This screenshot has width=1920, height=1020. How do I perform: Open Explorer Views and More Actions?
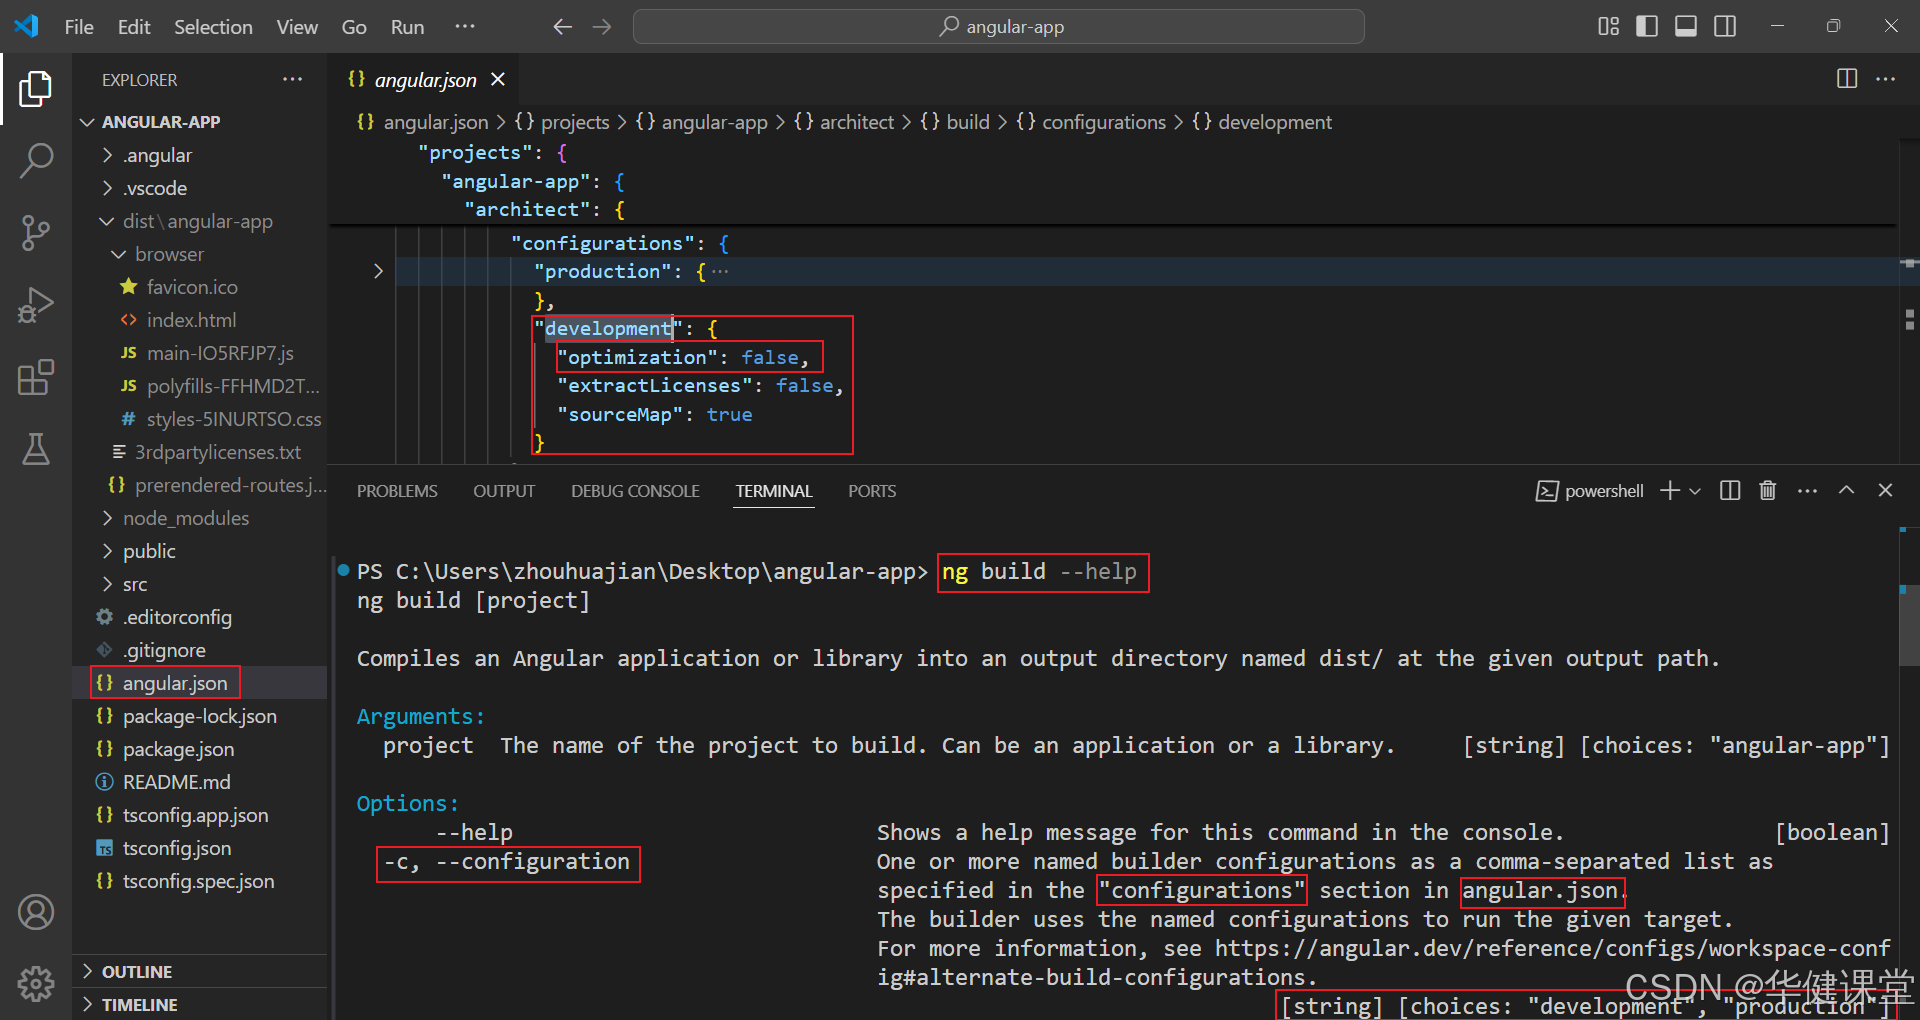coord(292,79)
